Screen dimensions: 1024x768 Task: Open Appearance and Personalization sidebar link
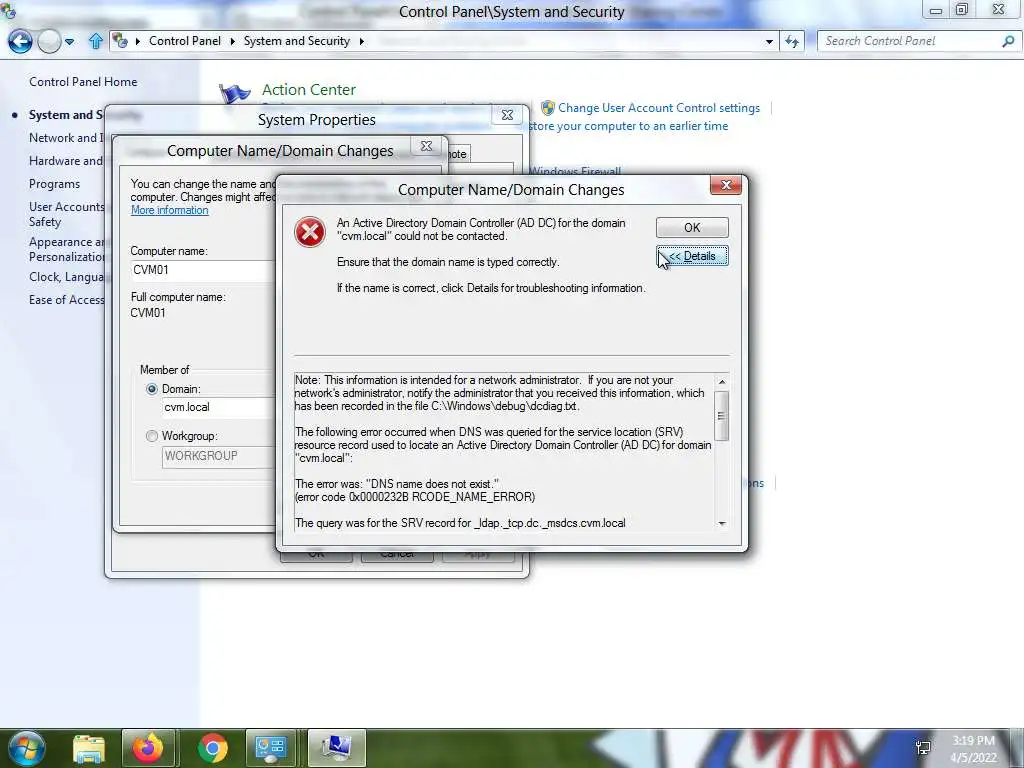click(66, 249)
